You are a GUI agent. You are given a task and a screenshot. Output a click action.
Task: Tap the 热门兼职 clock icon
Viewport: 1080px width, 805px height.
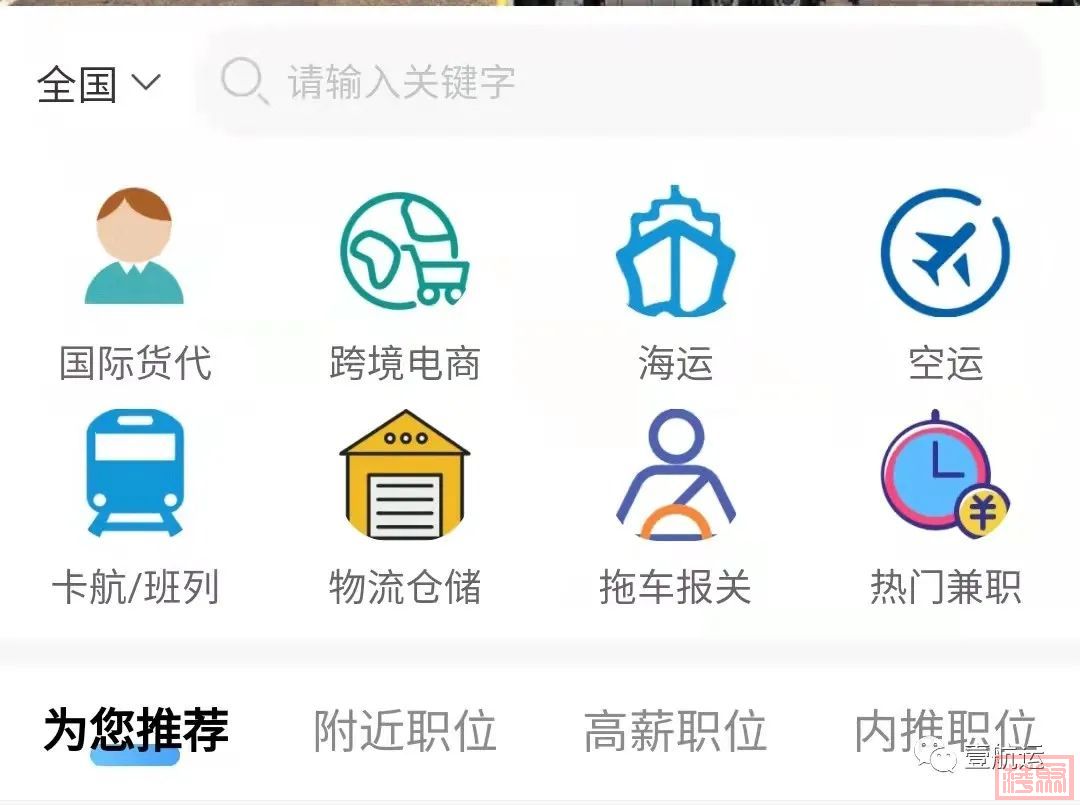tap(945, 474)
